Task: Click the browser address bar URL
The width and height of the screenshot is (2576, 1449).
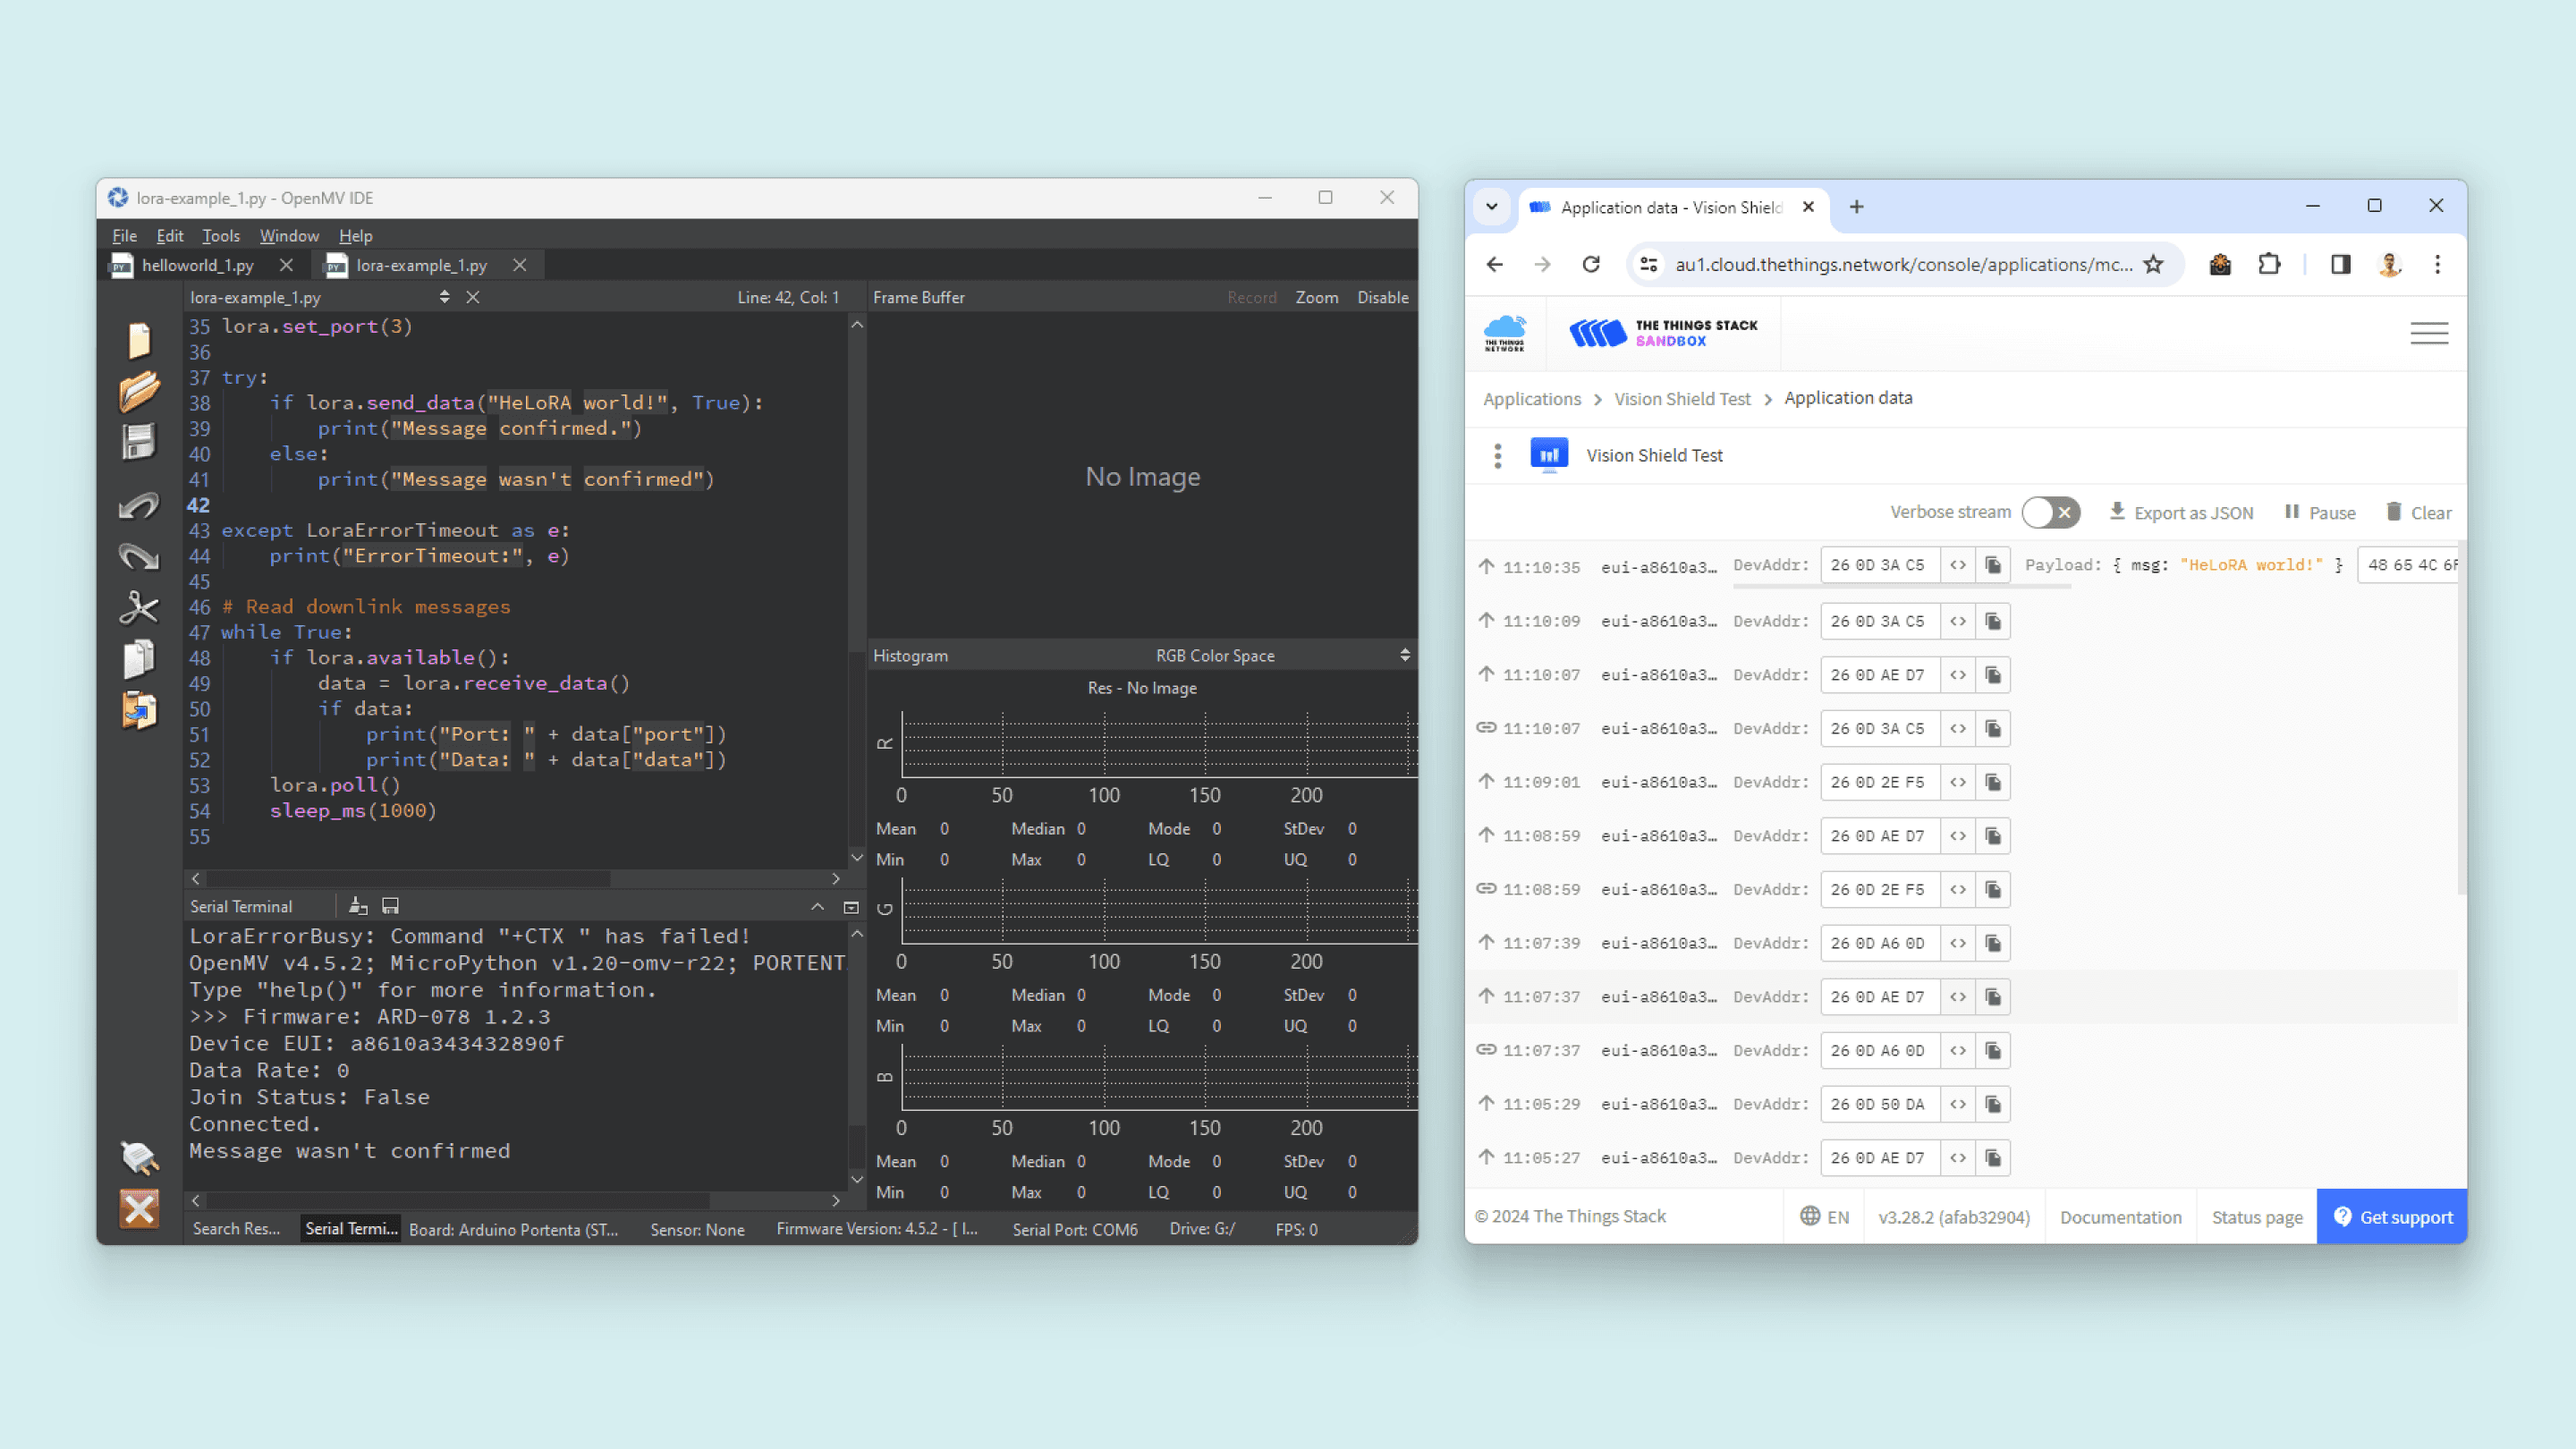Action: 1902,264
